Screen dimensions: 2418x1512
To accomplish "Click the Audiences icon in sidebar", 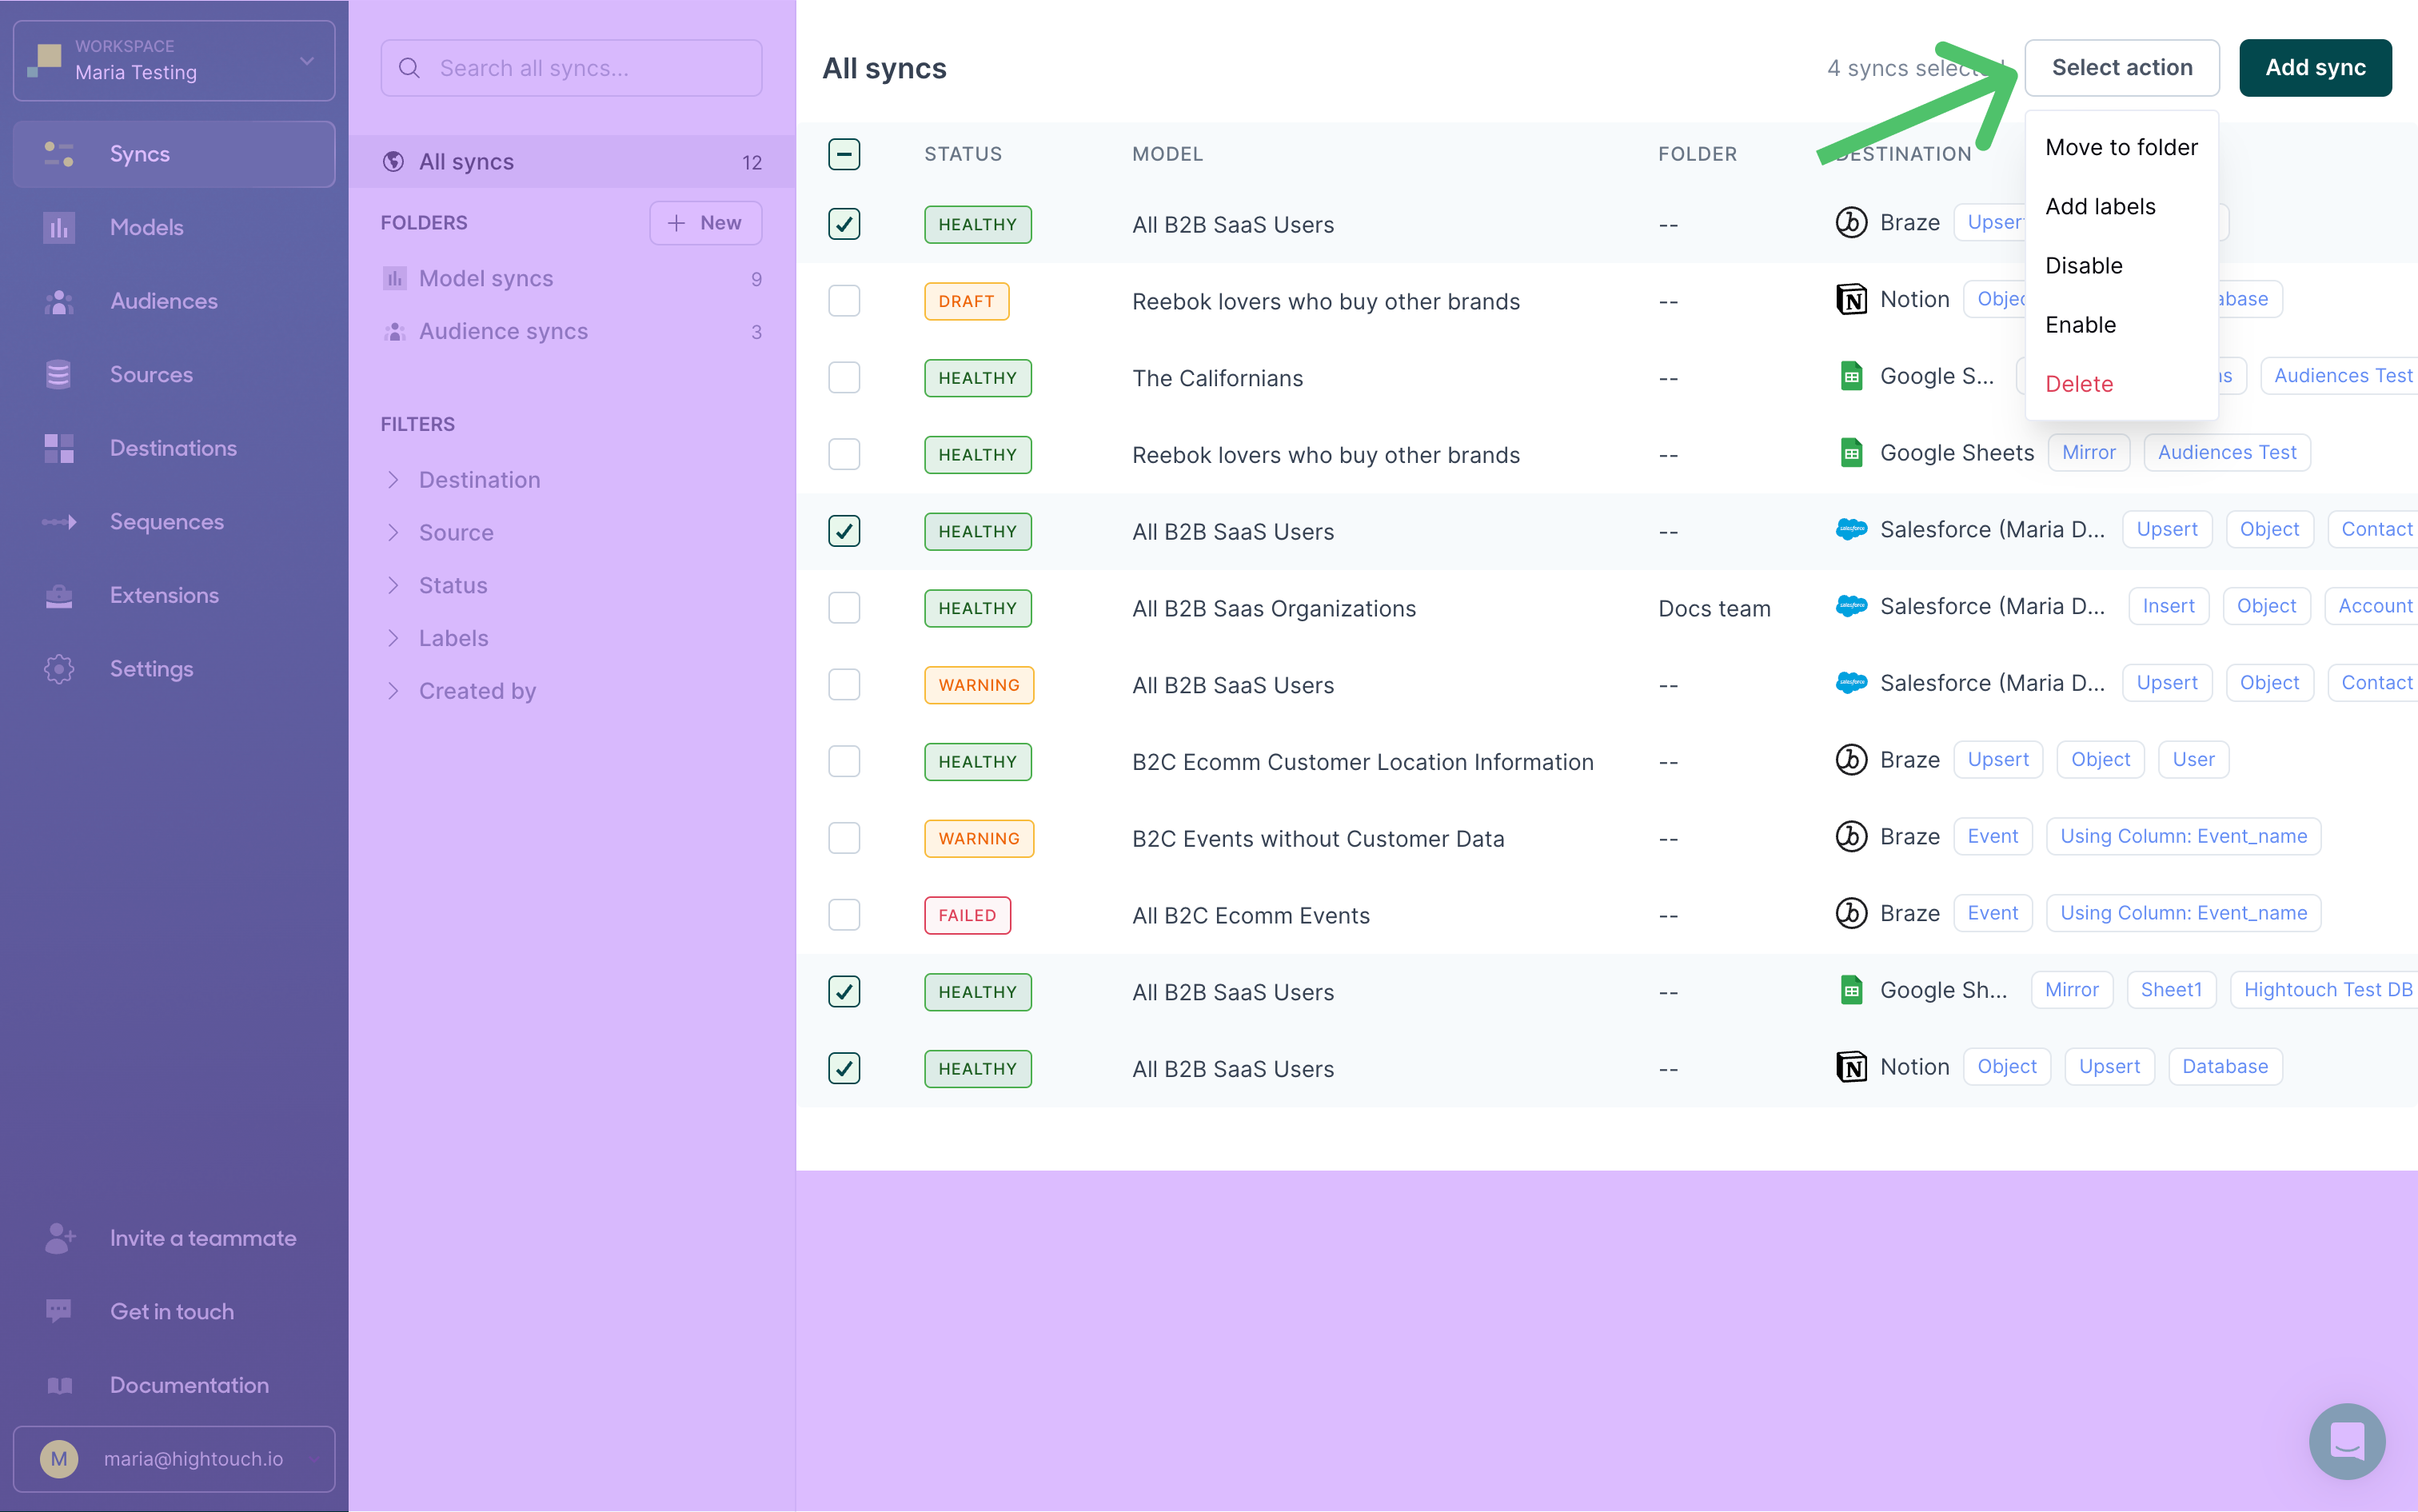I will 59,300.
